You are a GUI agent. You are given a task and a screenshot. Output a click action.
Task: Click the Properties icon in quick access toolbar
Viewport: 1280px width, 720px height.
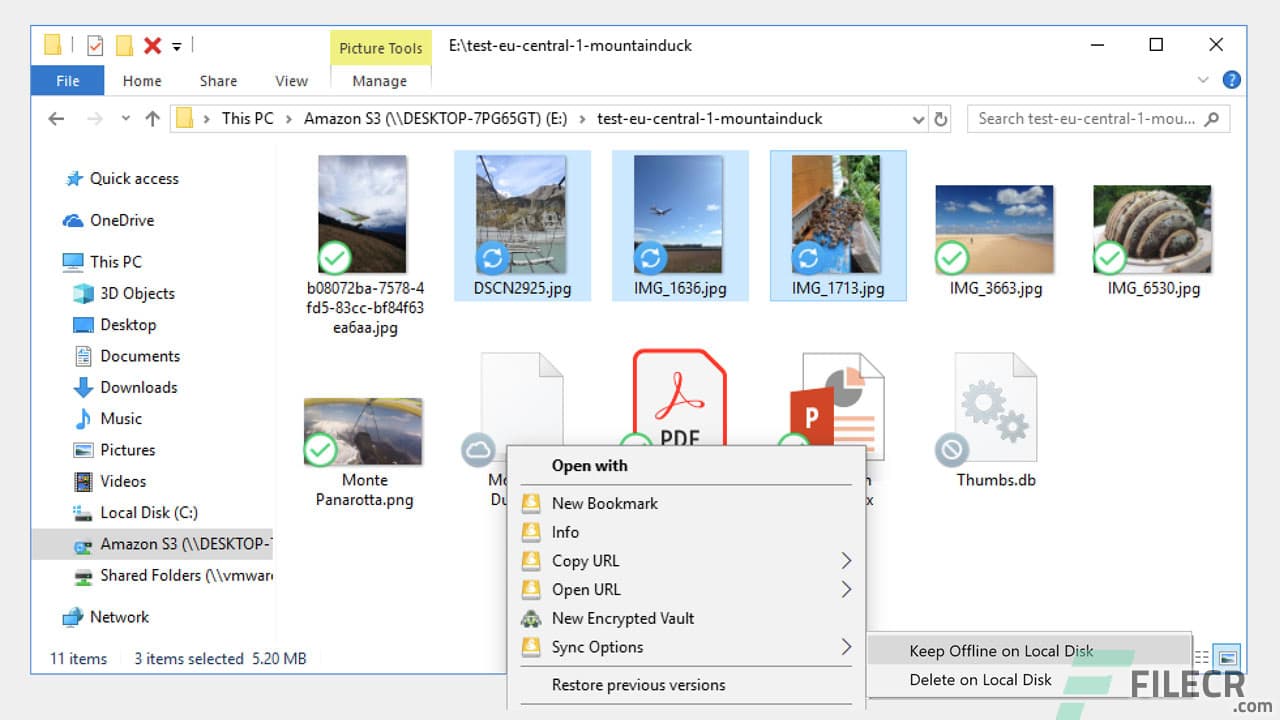pyautogui.click(x=94, y=45)
